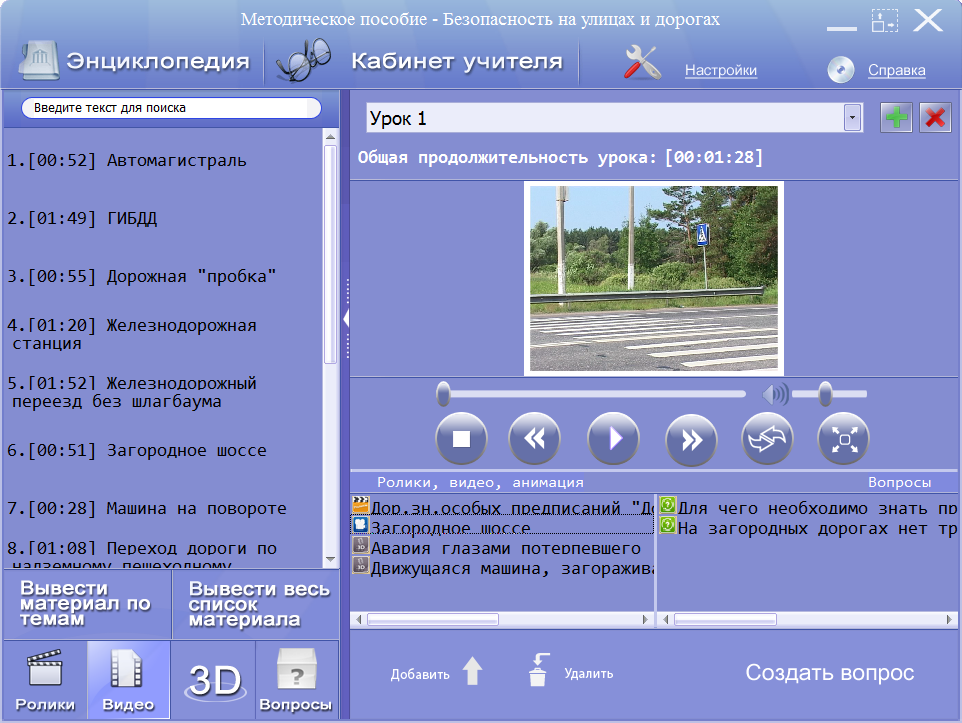962x723 pixels.
Task: Click the search text input field
Action: (x=171, y=108)
